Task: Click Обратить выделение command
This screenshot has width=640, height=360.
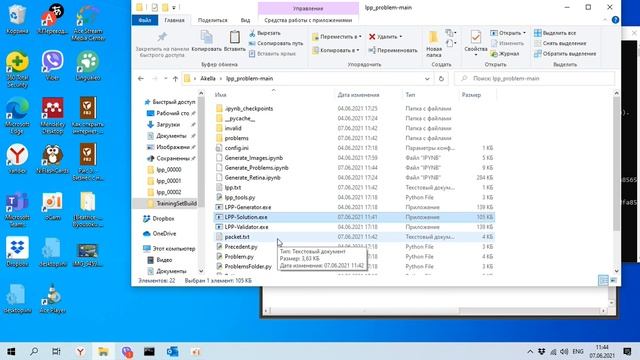Action: click(565, 53)
